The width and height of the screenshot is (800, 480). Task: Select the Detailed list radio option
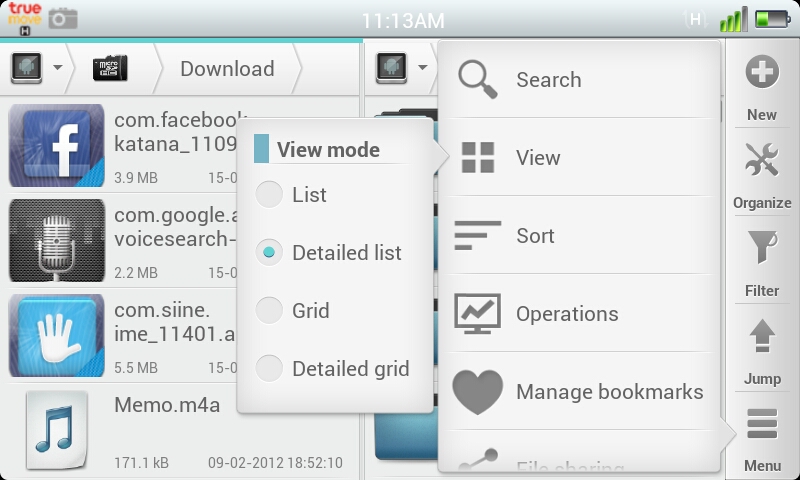[270, 253]
